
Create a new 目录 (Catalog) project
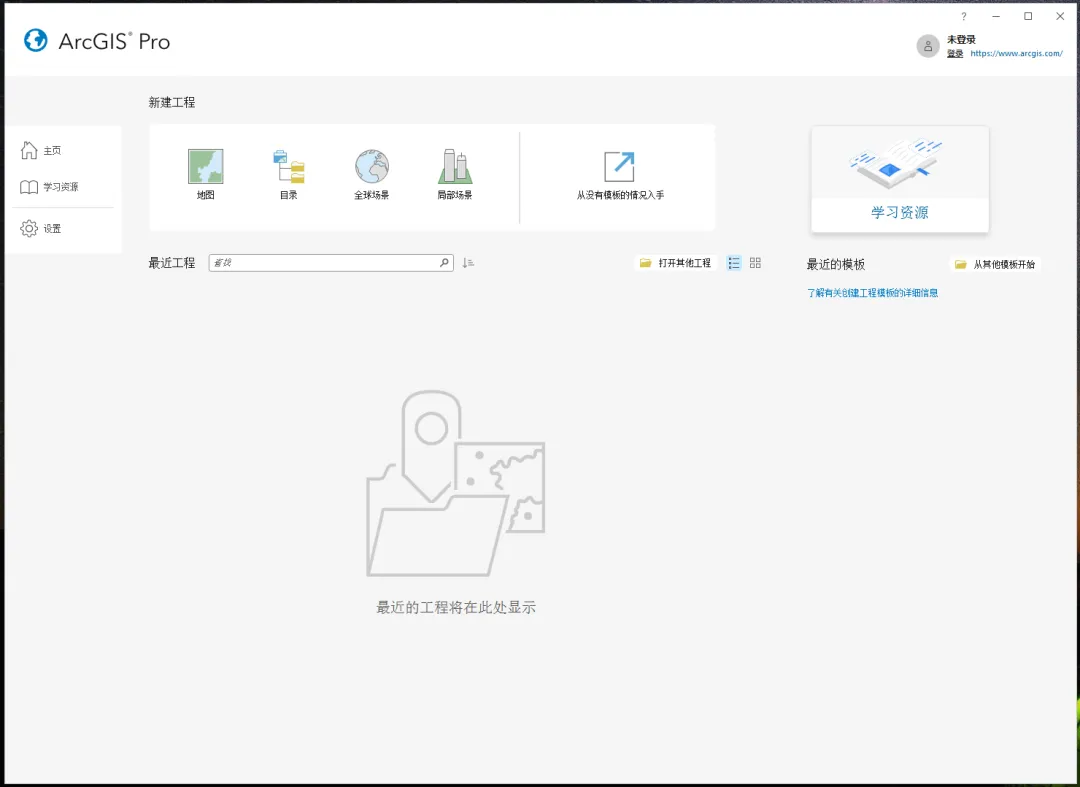pos(289,175)
